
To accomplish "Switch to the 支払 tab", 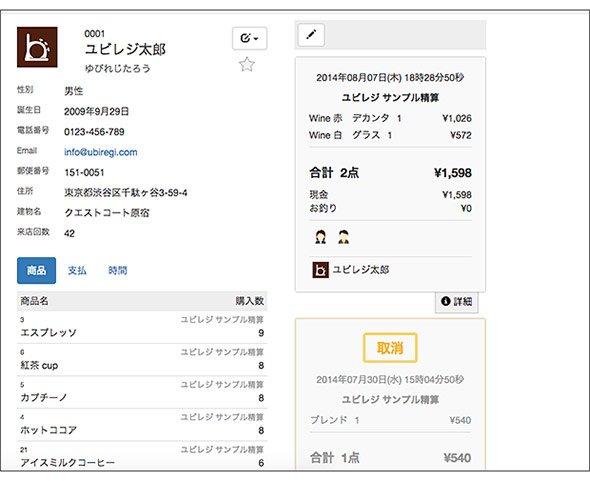I will [x=77, y=270].
